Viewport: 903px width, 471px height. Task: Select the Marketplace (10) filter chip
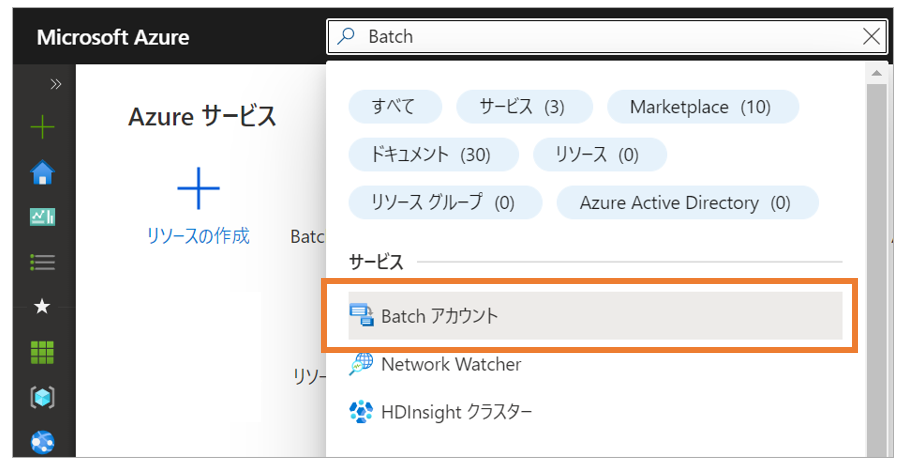click(703, 107)
